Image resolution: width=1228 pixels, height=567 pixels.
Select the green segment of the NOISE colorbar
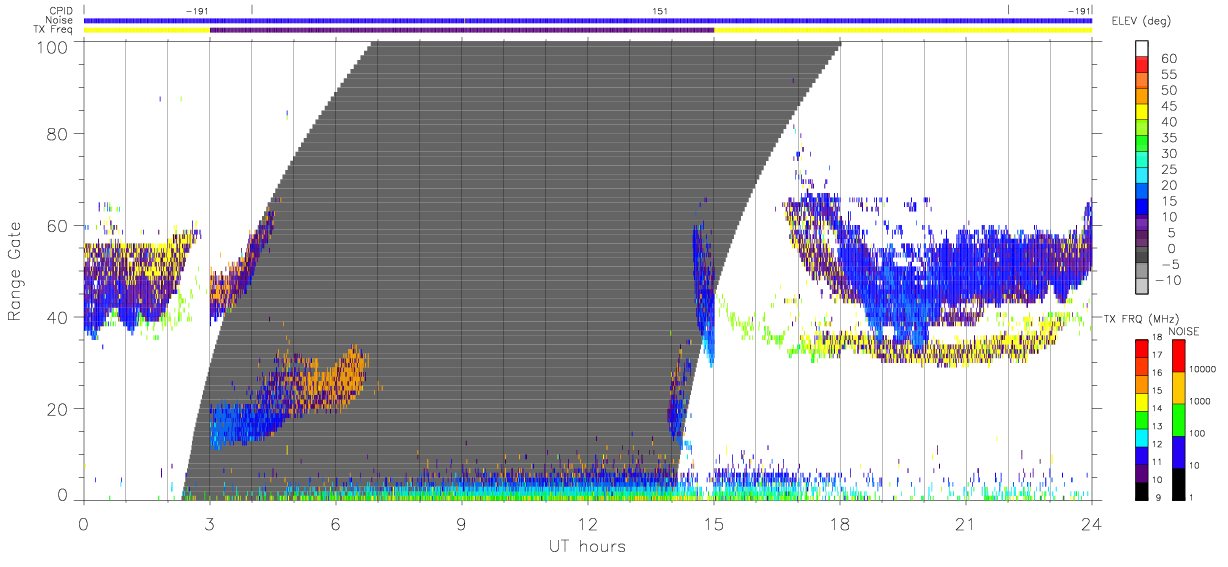pyautogui.click(x=1179, y=419)
